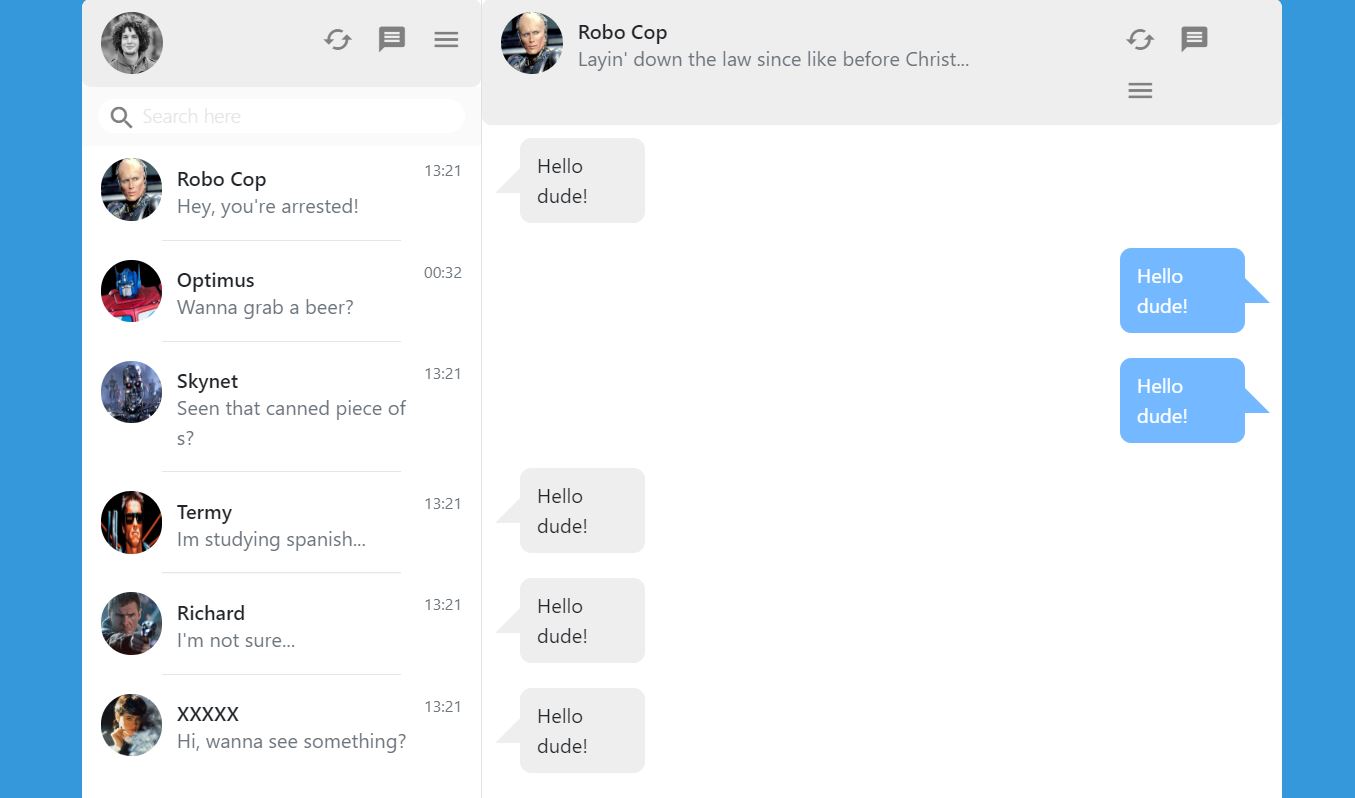The width and height of the screenshot is (1355, 798).
Task: Open the chat with Termy
Action: coord(280,525)
